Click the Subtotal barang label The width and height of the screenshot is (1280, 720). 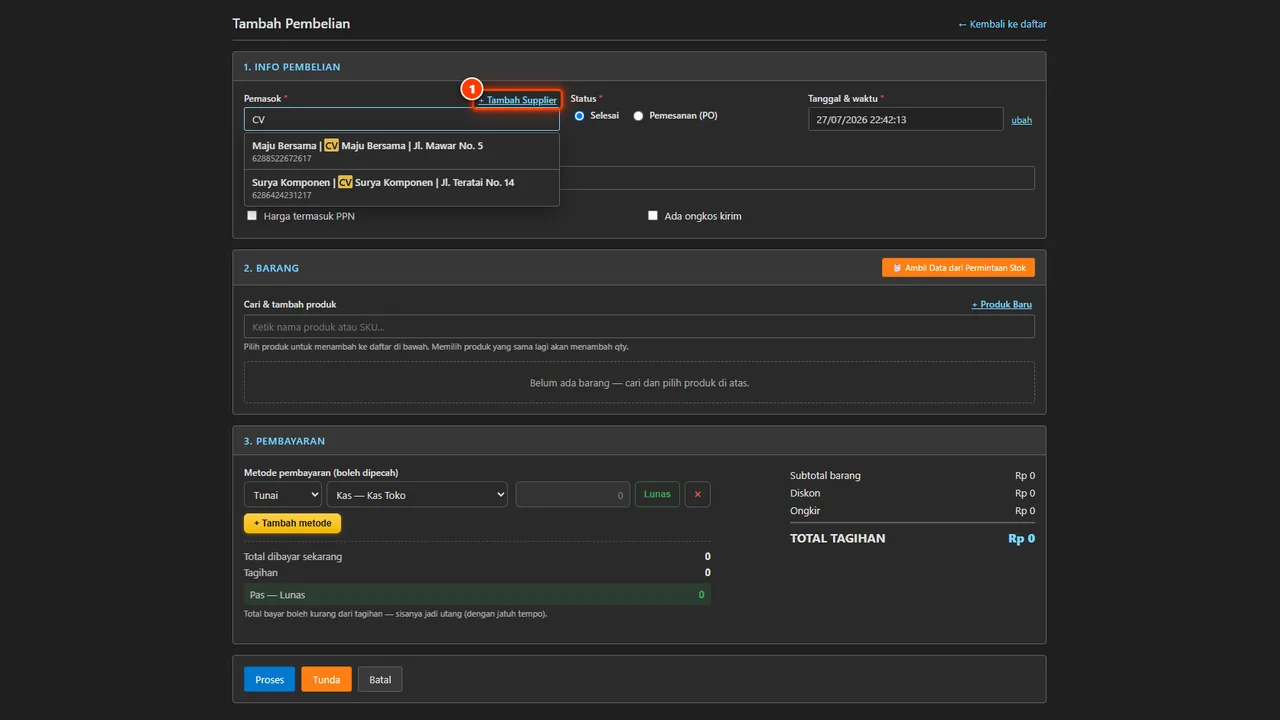pos(825,475)
